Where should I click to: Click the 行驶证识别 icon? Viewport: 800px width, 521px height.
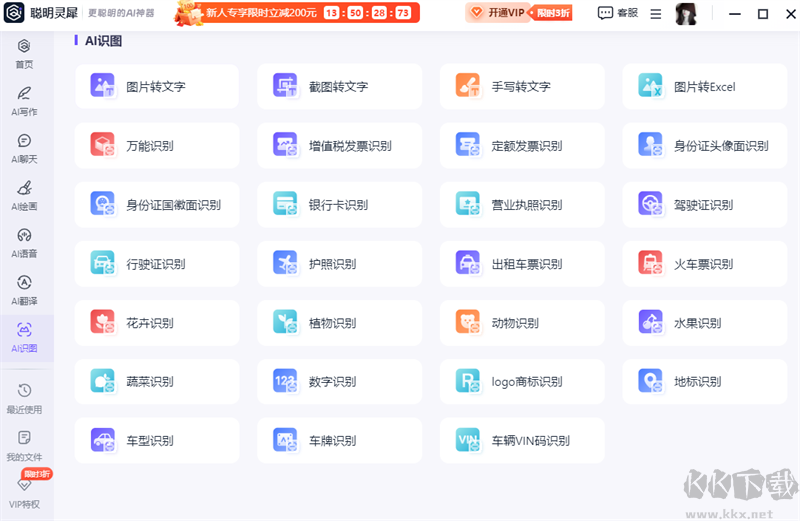coord(103,263)
